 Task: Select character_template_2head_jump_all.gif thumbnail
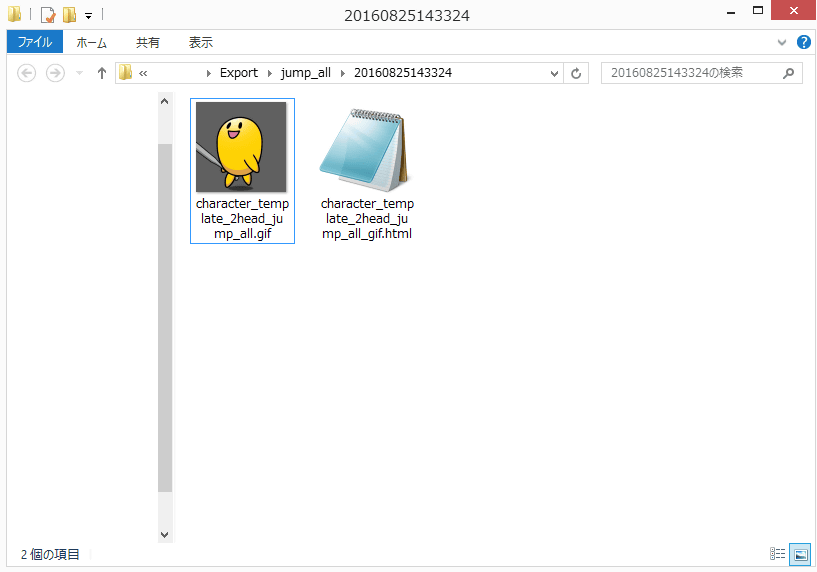(x=241, y=147)
